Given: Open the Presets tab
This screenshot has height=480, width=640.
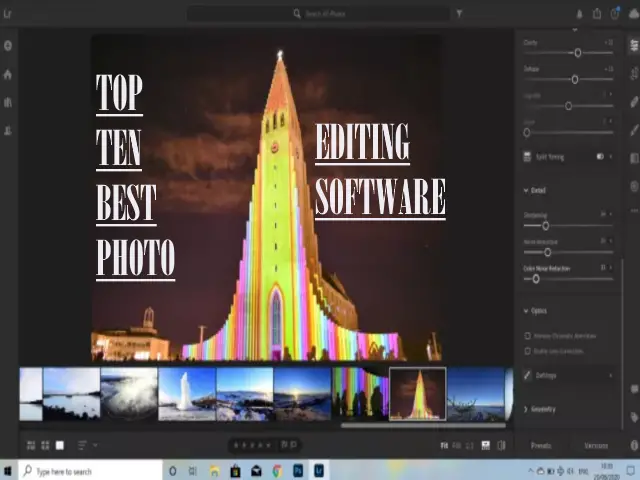Looking at the screenshot, I should pos(541,446).
